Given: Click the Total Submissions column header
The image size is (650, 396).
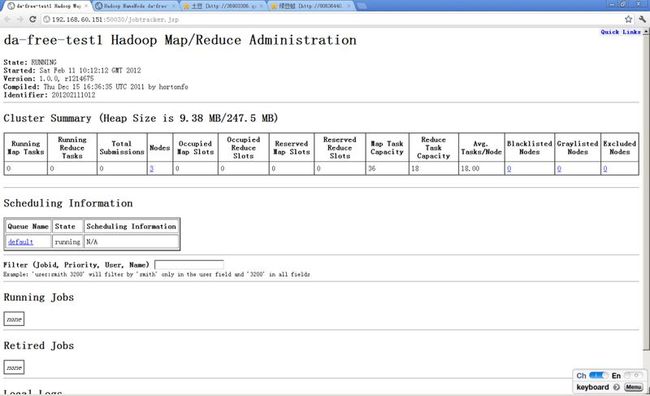Looking at the screenshot, I should (x=122, y=148).
